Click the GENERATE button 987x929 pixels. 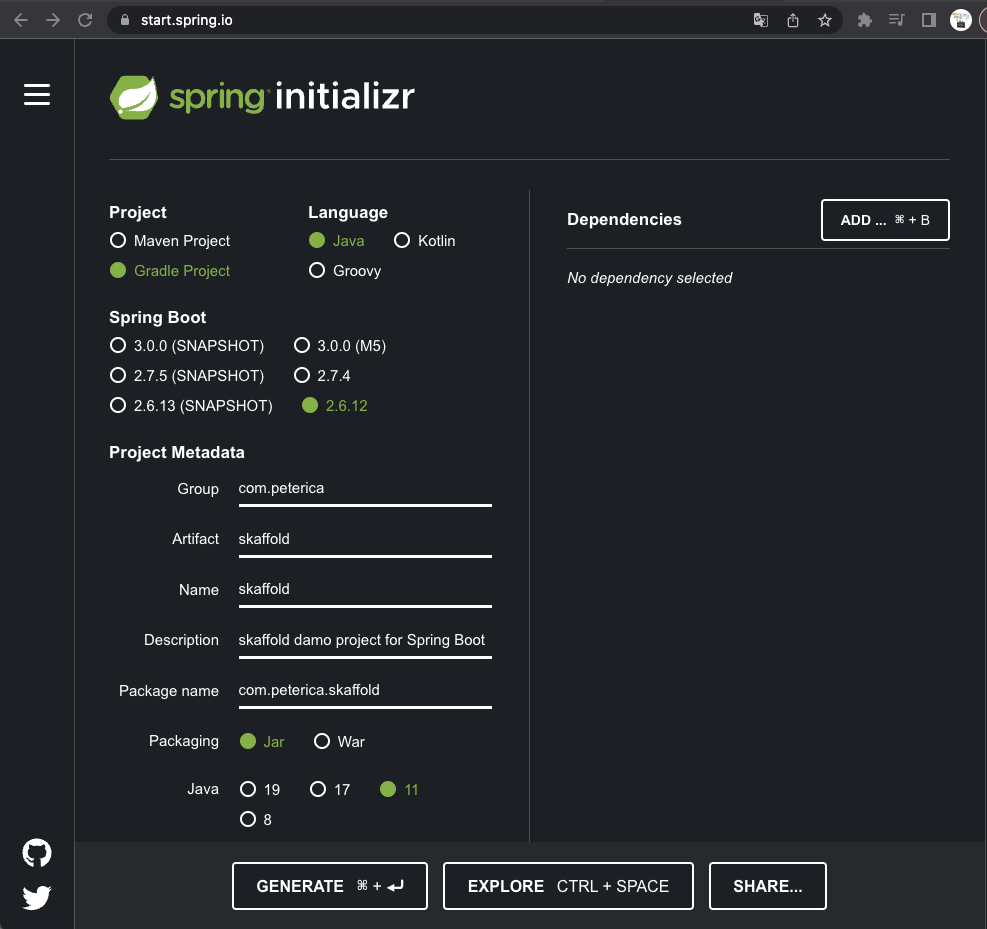click(330, 886)
